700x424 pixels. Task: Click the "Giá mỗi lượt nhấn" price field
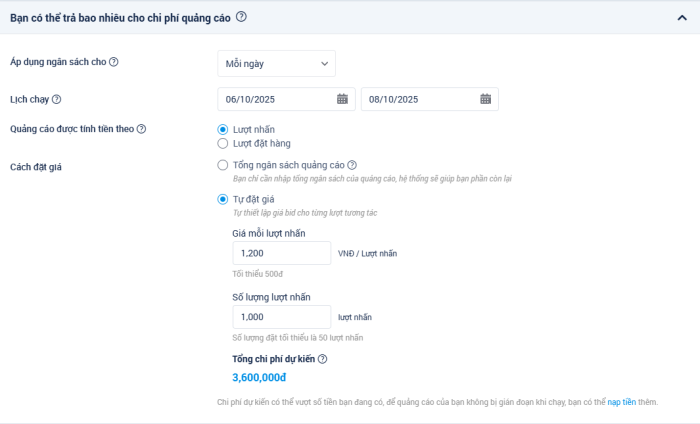(281, 253)
